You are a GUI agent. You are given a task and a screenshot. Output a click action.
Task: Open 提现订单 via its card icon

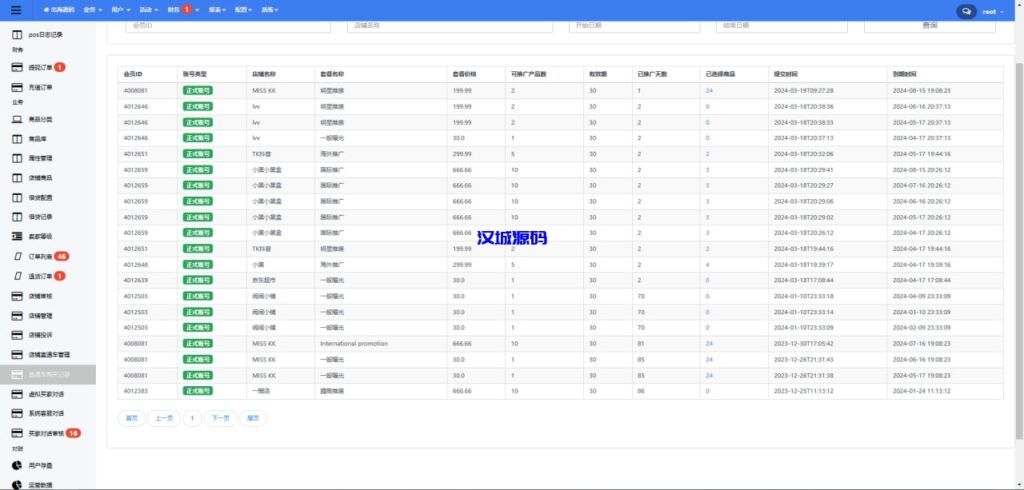click(17, 67)
